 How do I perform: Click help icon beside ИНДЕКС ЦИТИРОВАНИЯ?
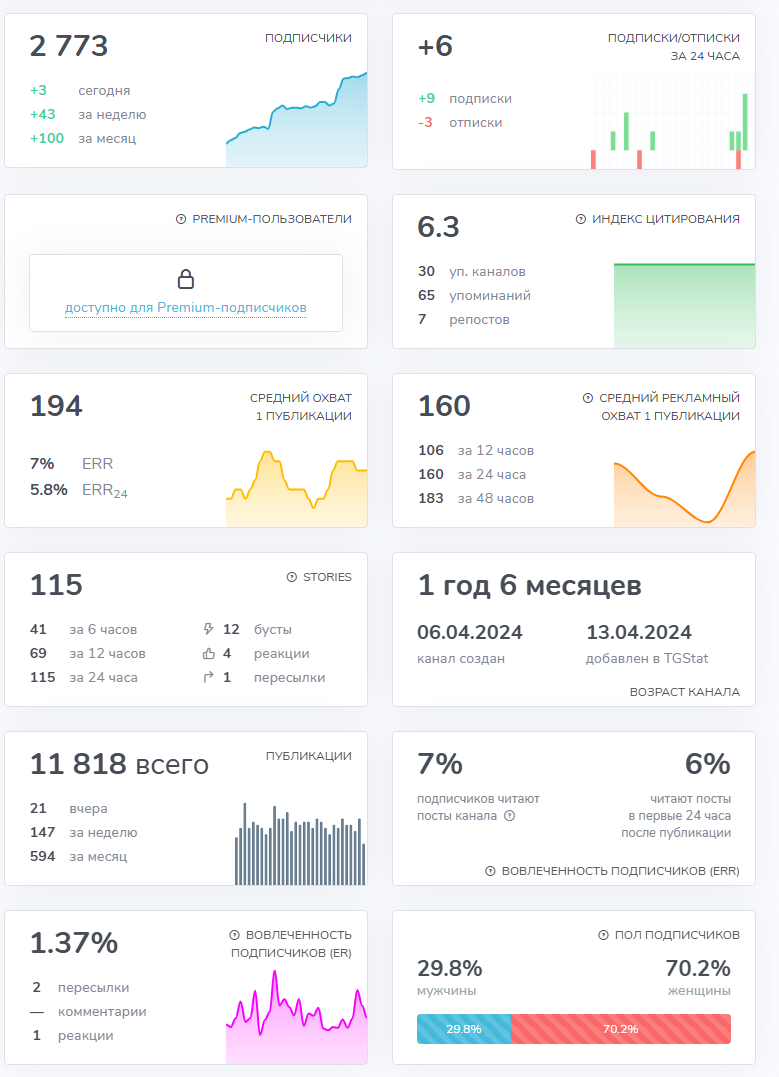coord(580,219)
